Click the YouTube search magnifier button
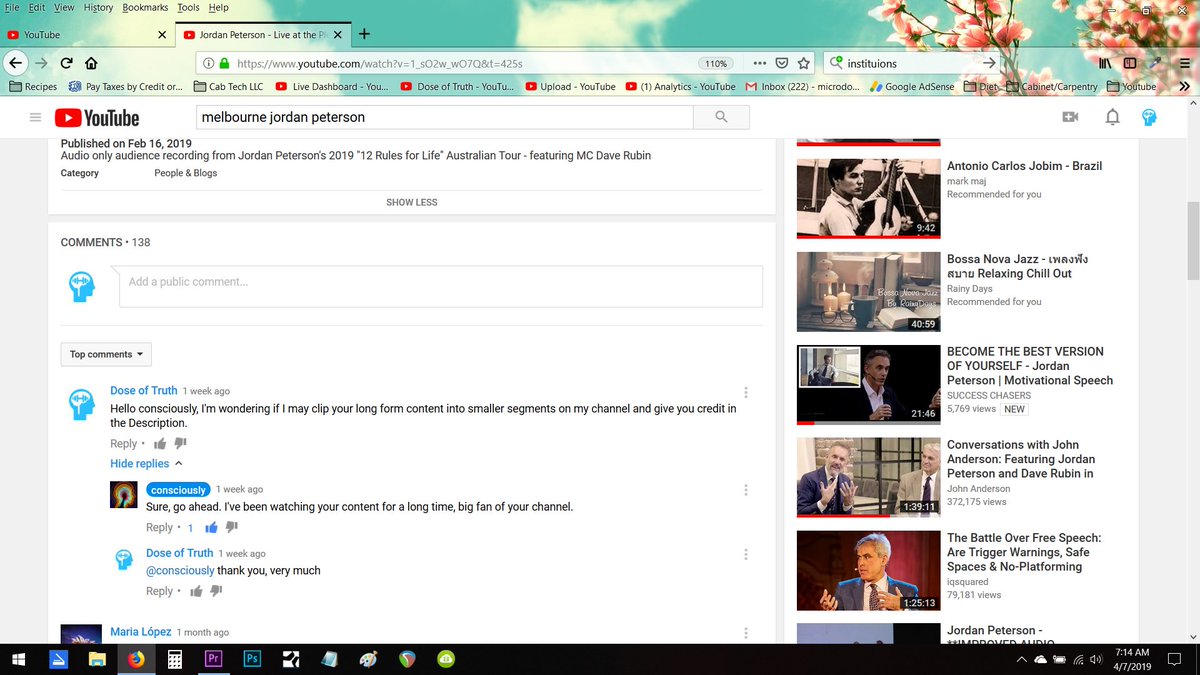 721,117
